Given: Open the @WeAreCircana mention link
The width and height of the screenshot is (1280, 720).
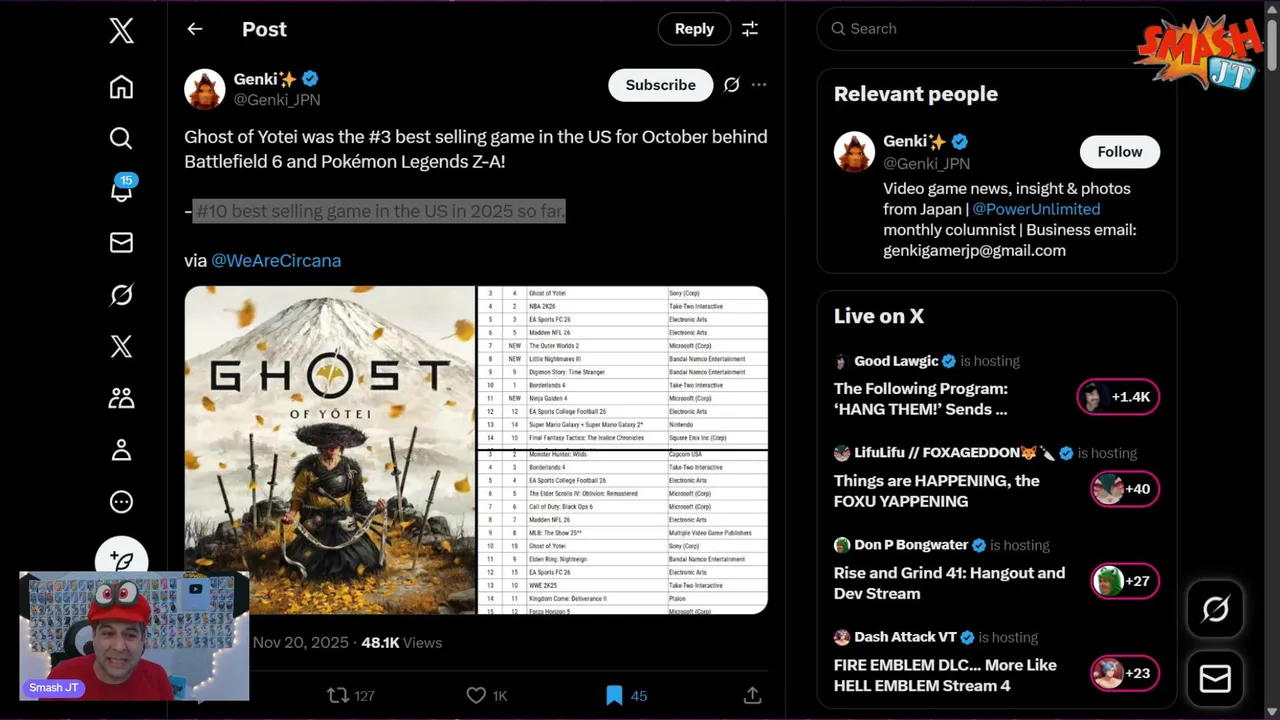Looking at the screenshot, I should [276, 260].
